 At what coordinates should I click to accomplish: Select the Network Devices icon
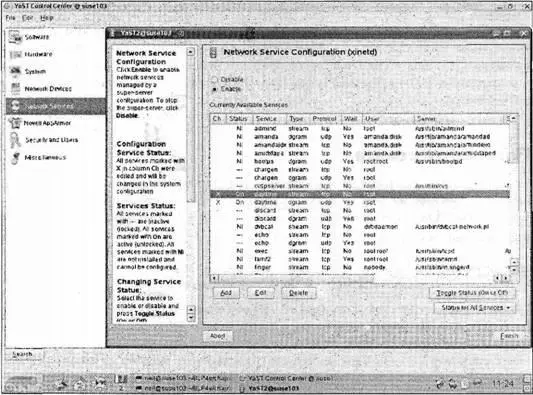[16, 88]
